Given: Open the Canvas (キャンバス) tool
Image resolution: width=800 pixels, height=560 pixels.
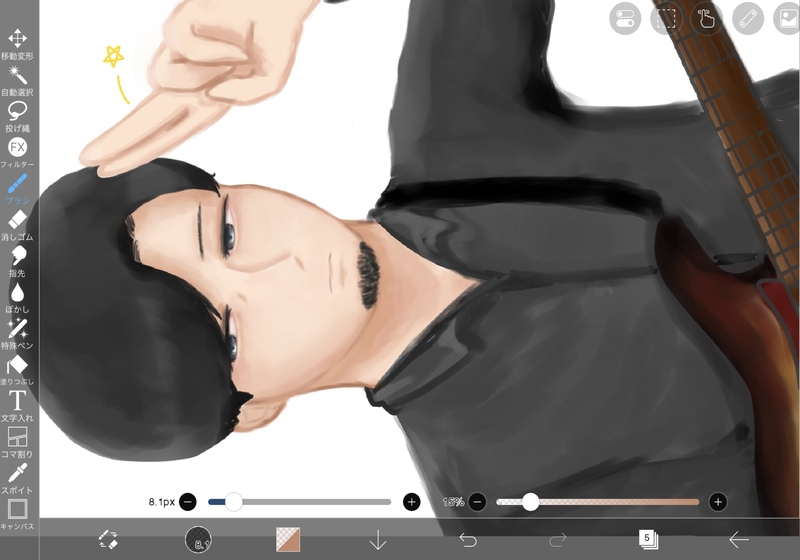Looking at the screenshot, I should point(17,515).
